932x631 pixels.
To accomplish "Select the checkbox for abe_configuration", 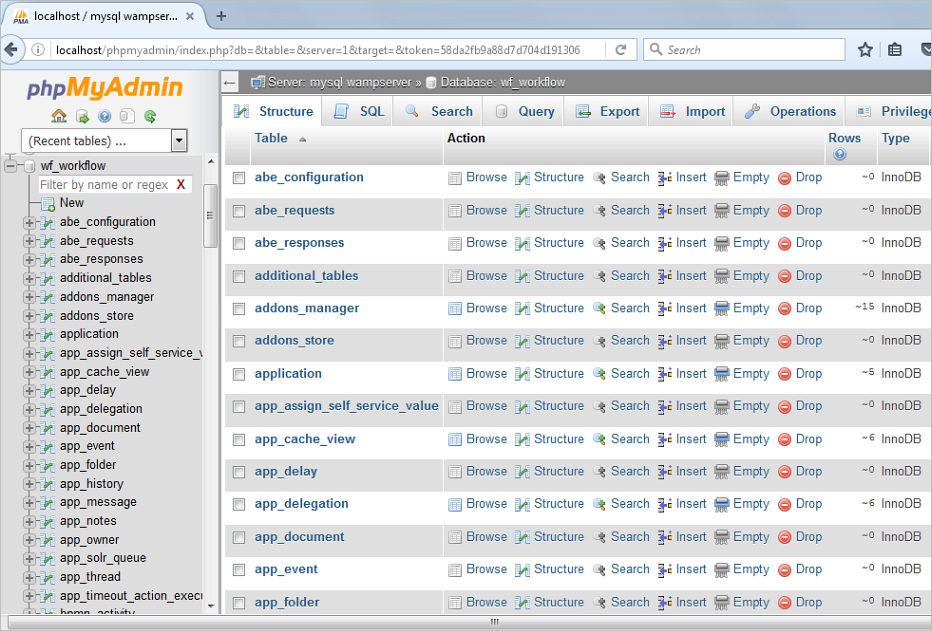I will (x=238, y=177).
